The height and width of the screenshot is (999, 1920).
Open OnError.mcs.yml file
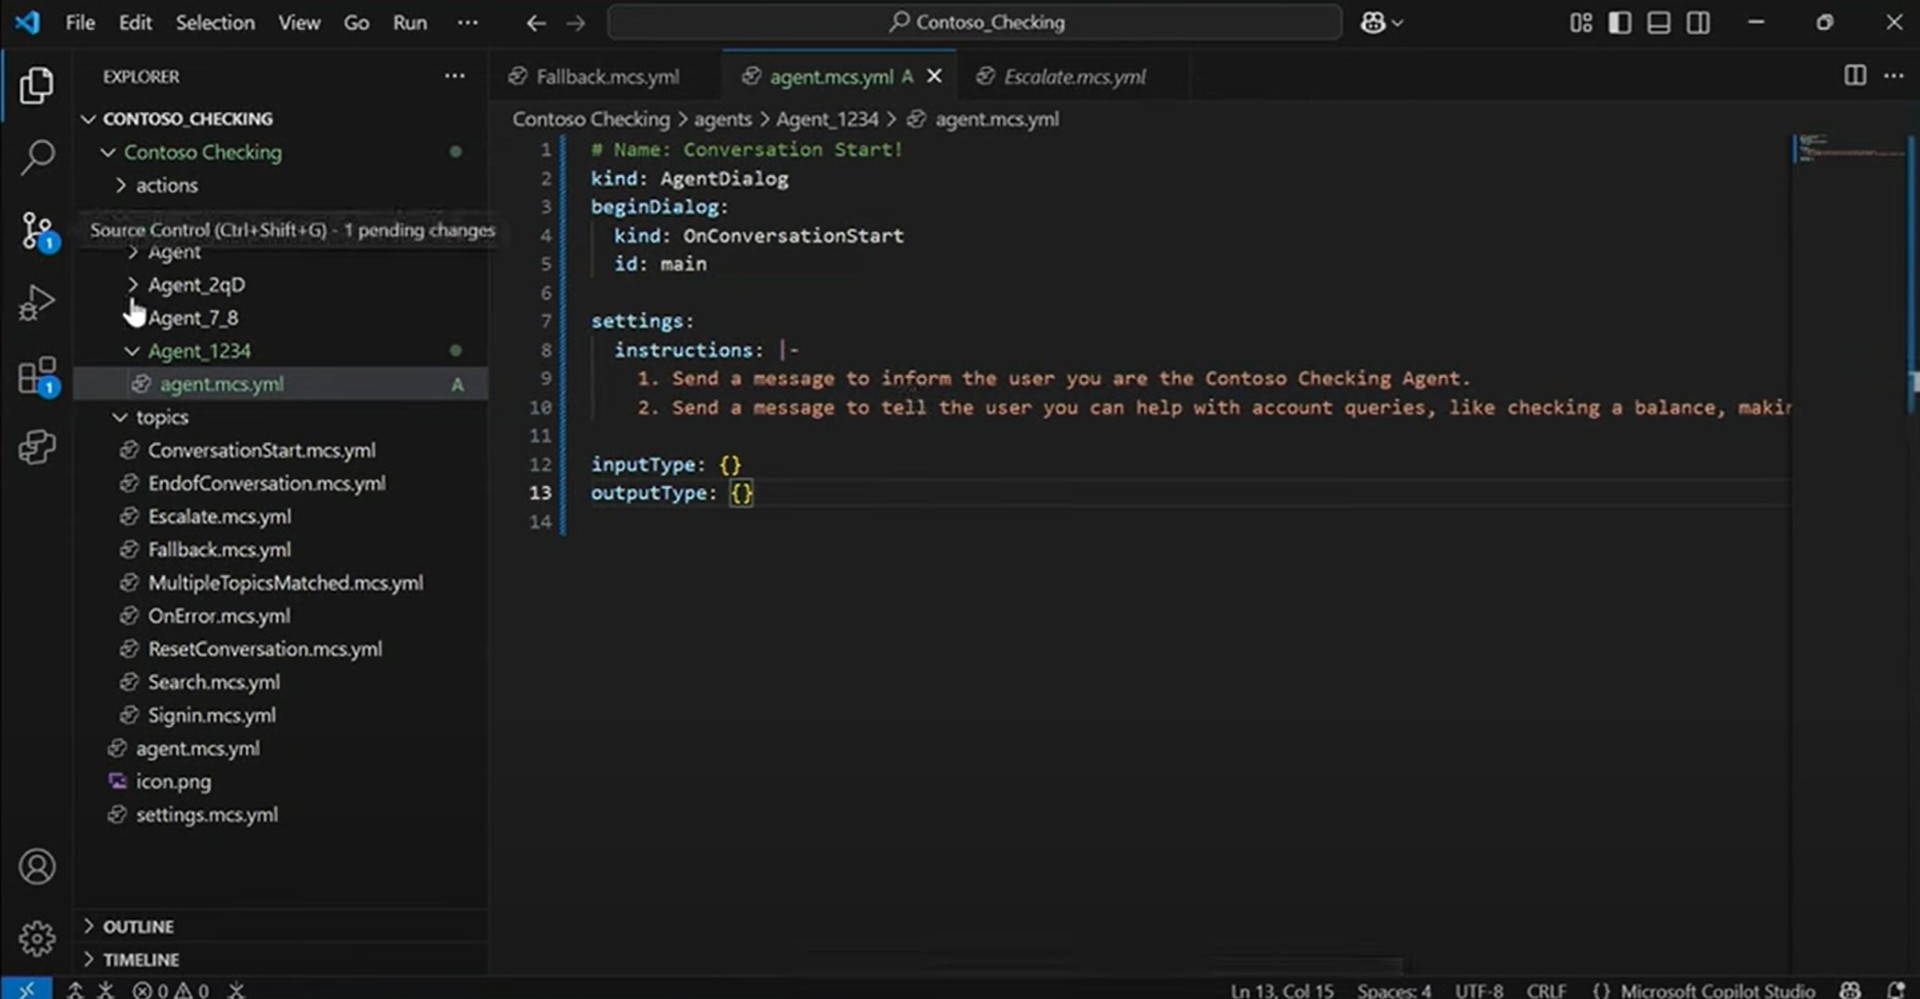coord(219,615)
